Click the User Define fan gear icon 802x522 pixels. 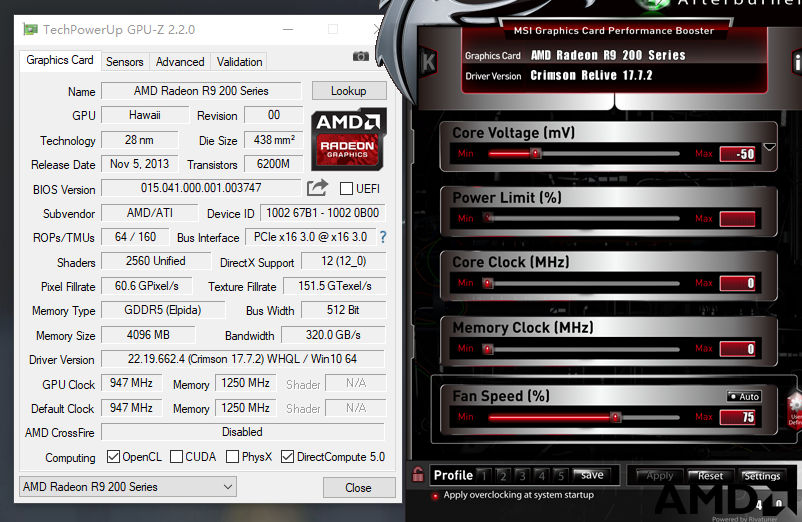click(794, 407)
